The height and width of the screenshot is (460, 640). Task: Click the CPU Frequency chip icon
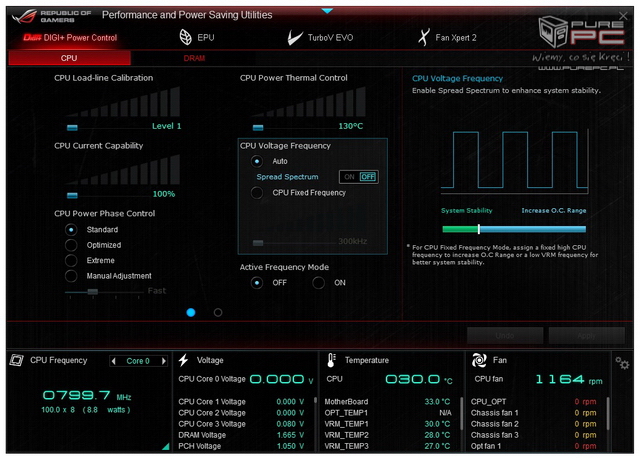(x=17, y=360)
